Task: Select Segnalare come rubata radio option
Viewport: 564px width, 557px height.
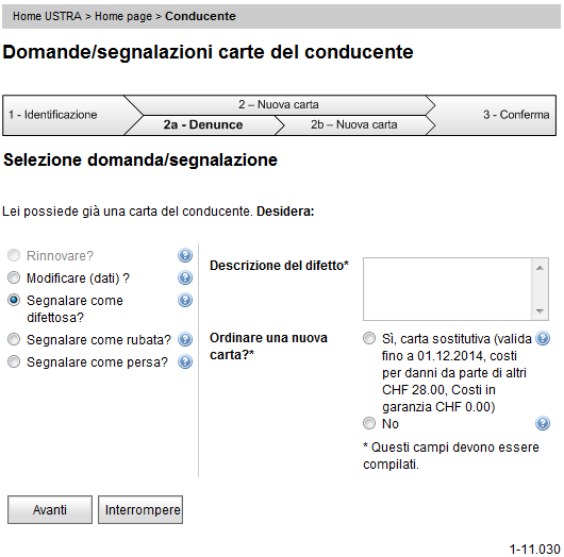Action: coord(14,339)
